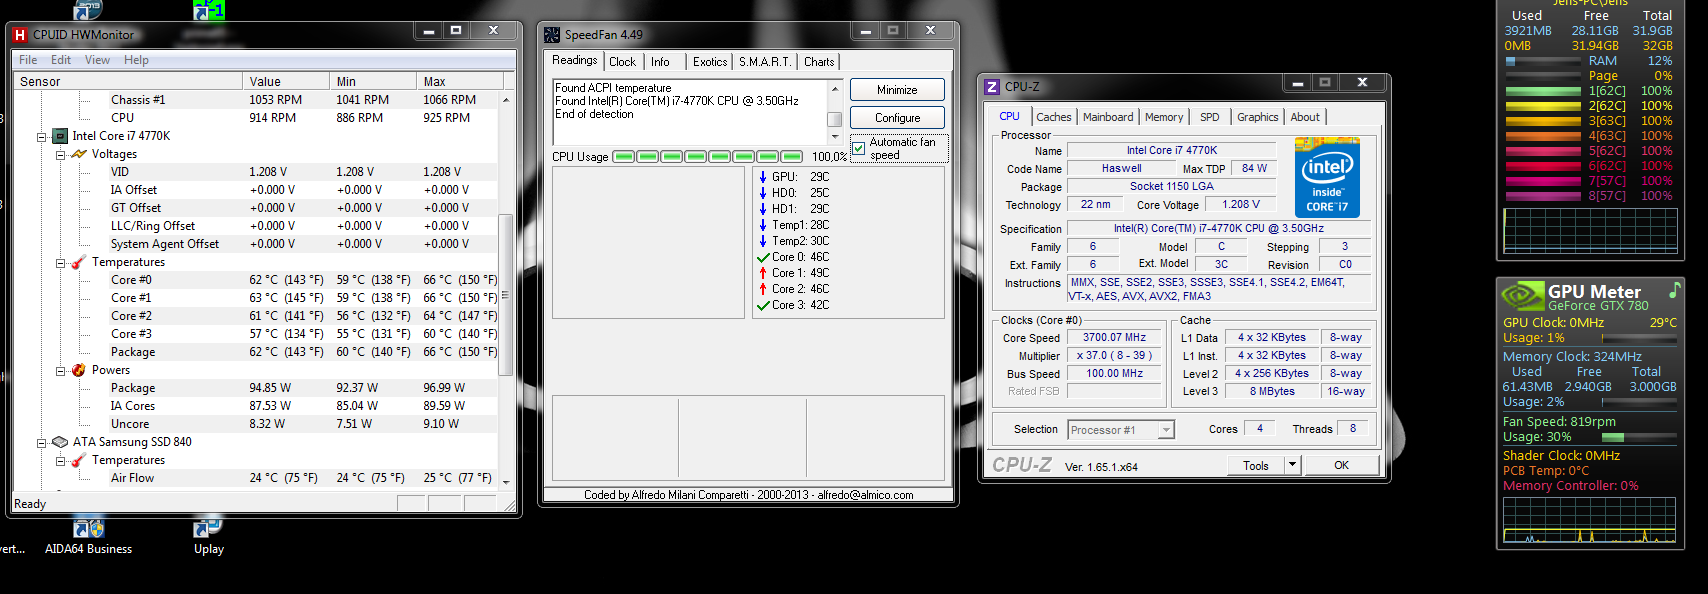Click the GPU Meter history graph
This screenshot has width=1708, height=594.
[x=1590, y=520]
